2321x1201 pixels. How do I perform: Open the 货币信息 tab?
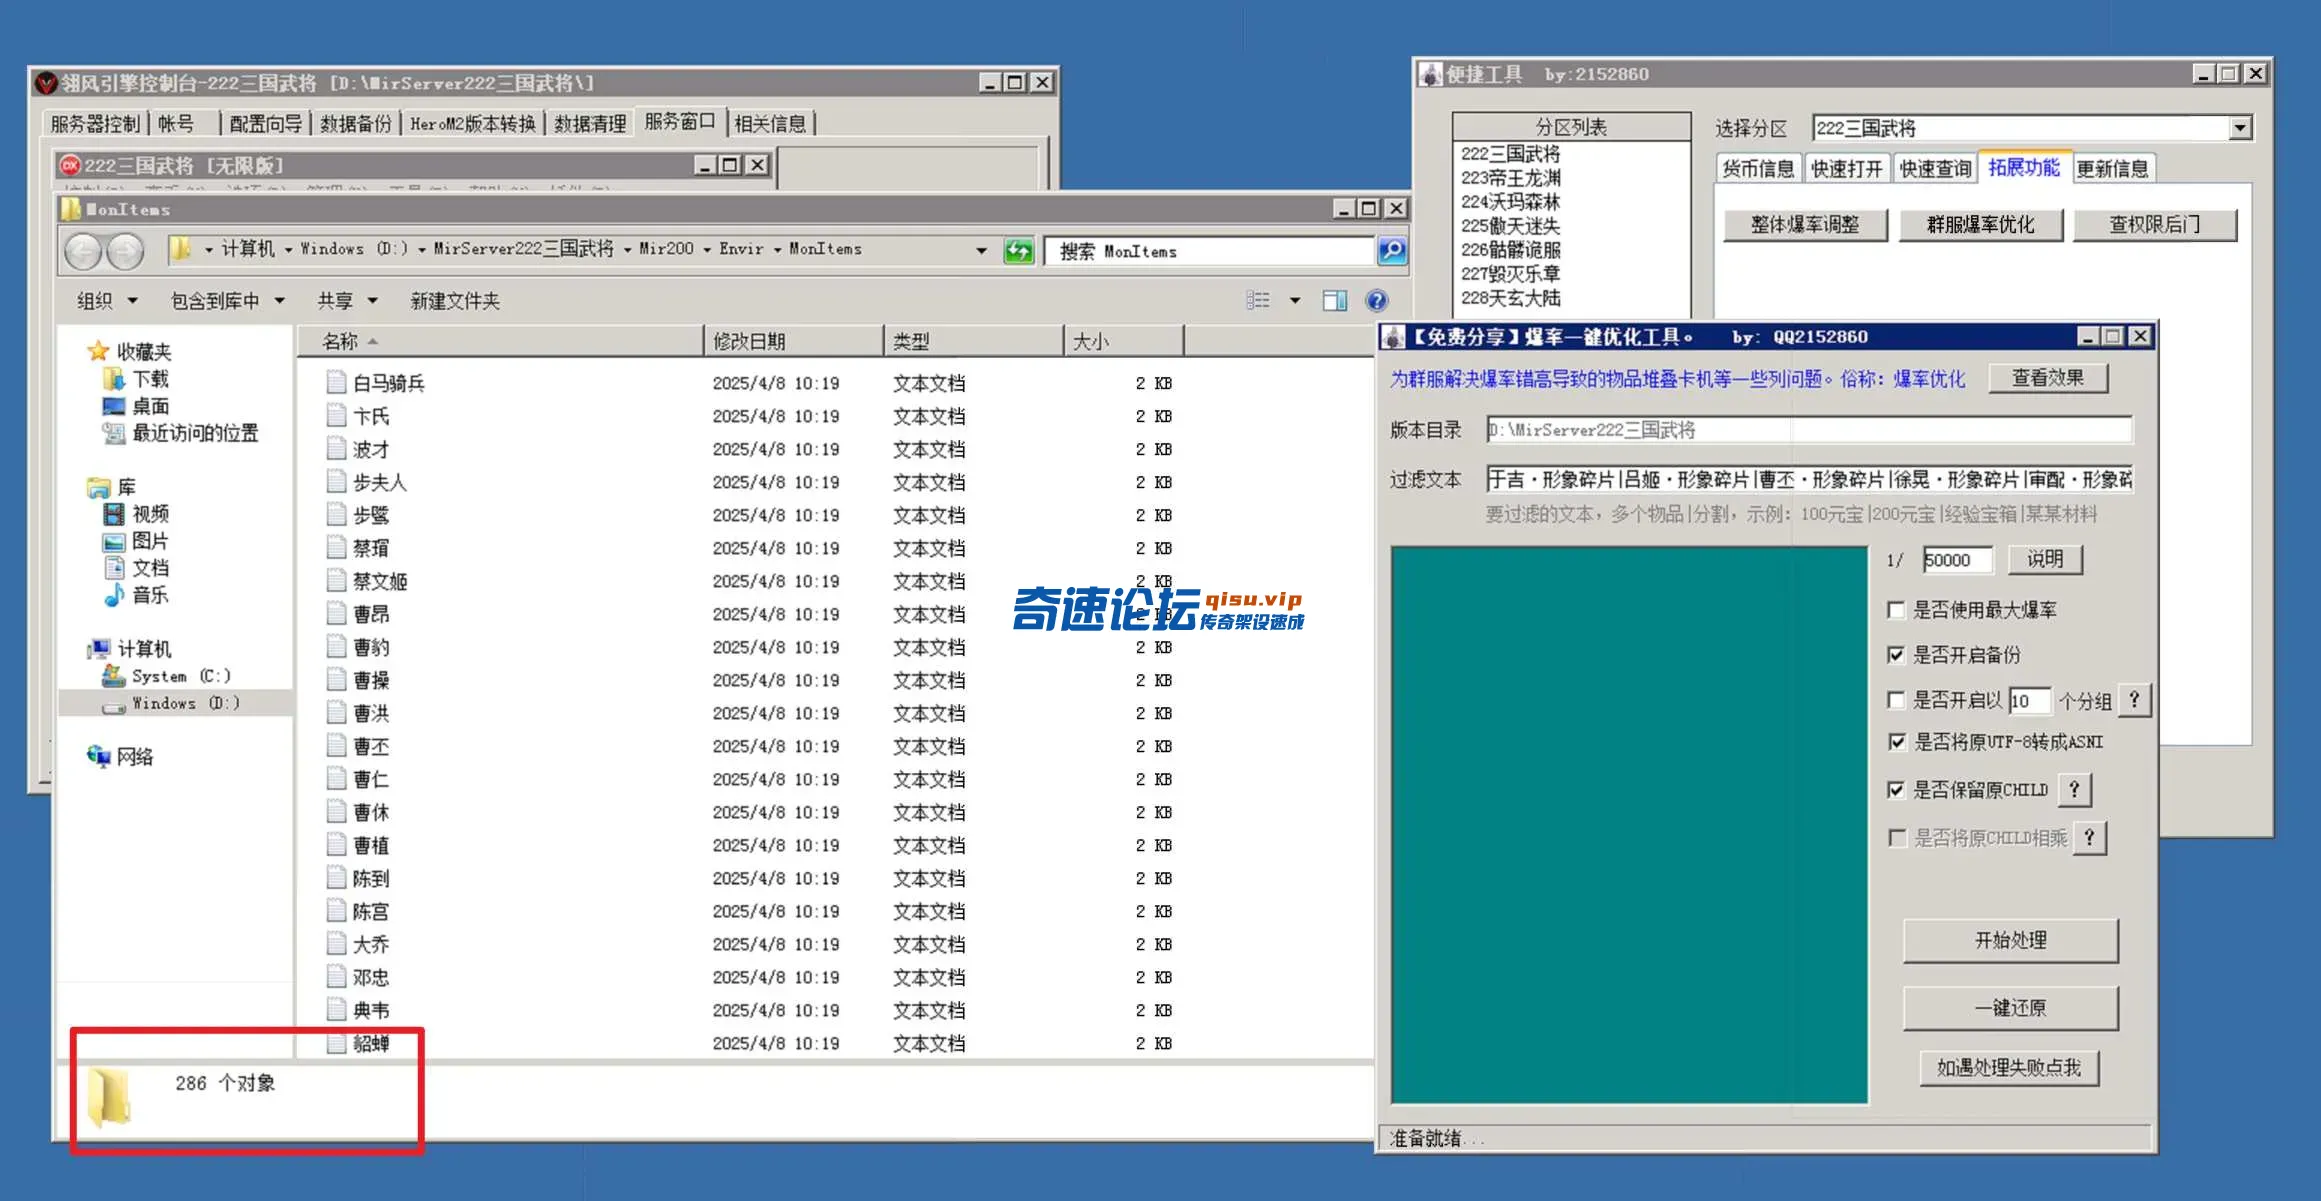click(1758, 168)
